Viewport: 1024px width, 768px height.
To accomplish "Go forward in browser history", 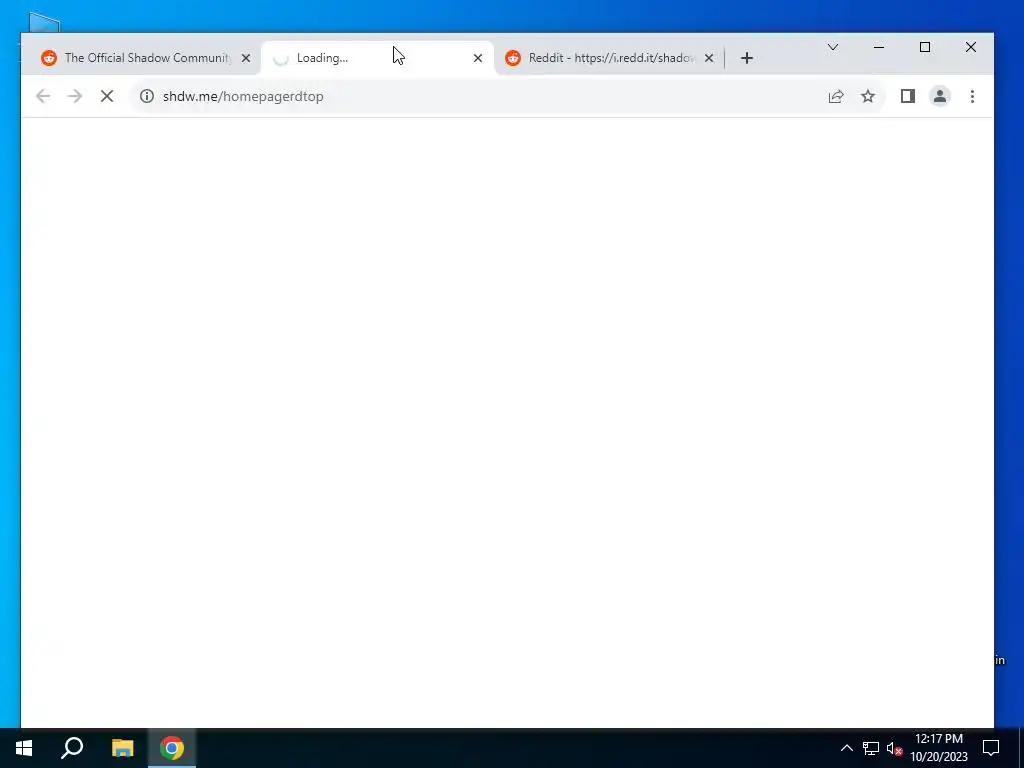I will pos(75,97).
